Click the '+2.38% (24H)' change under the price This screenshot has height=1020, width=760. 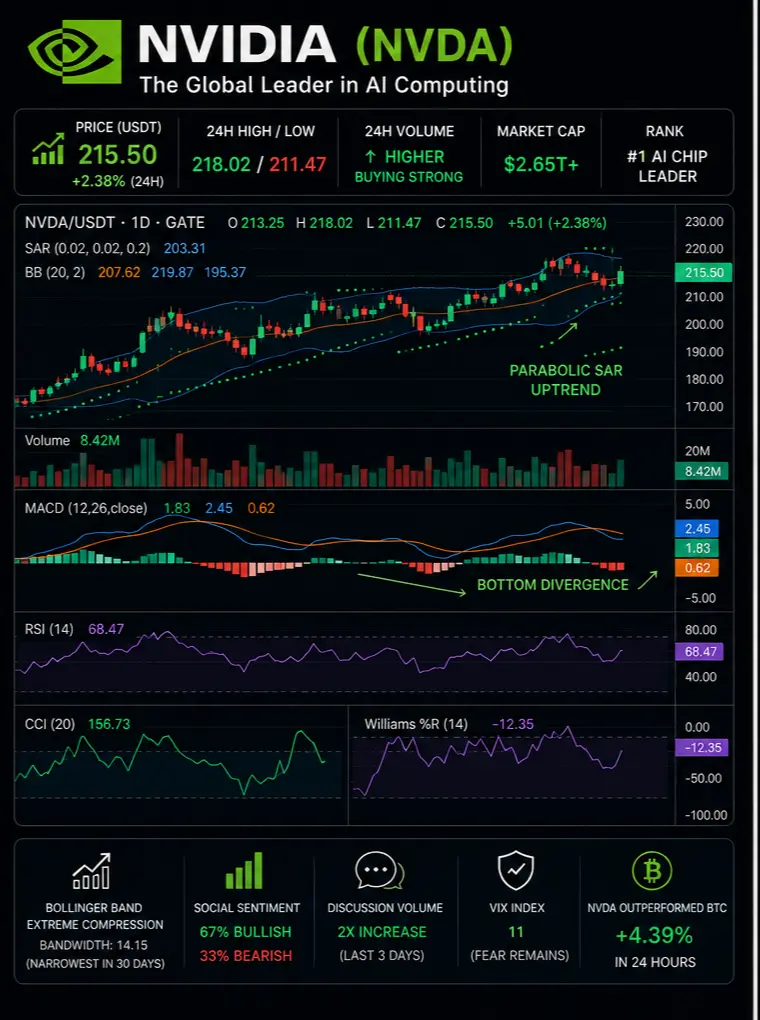pyautogui.click(x=118, y=182)
